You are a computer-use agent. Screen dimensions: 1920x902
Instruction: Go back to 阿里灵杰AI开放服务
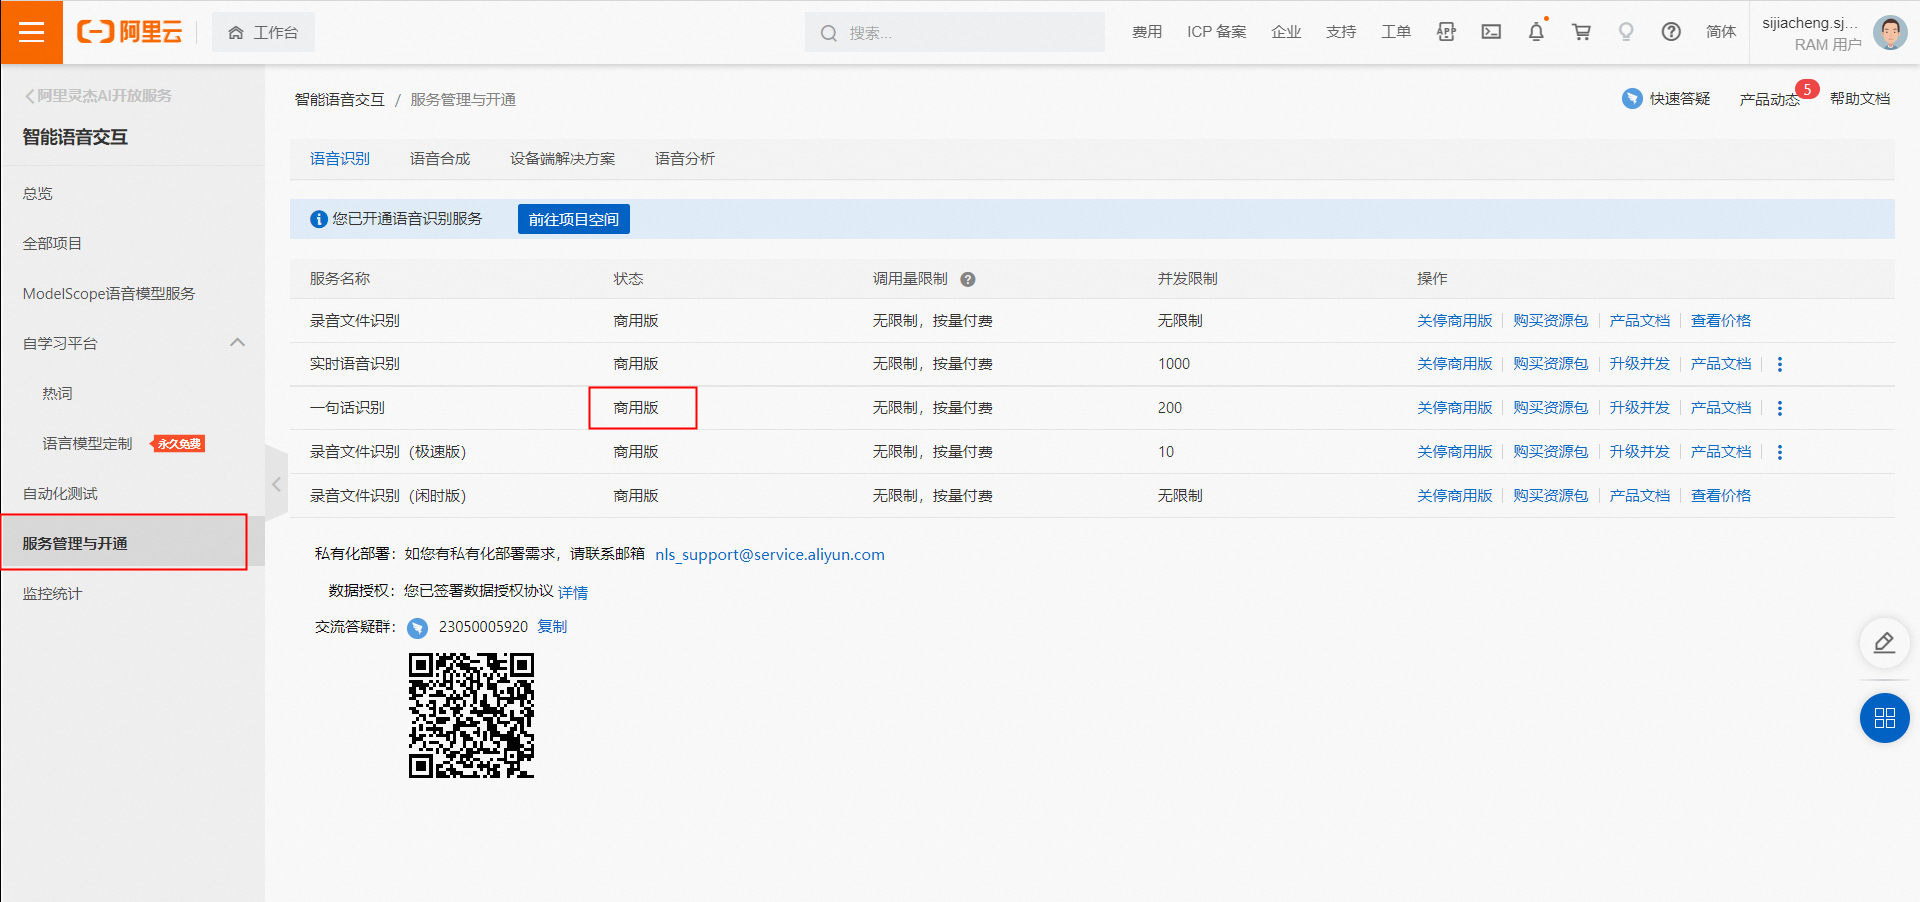[98, 96]
